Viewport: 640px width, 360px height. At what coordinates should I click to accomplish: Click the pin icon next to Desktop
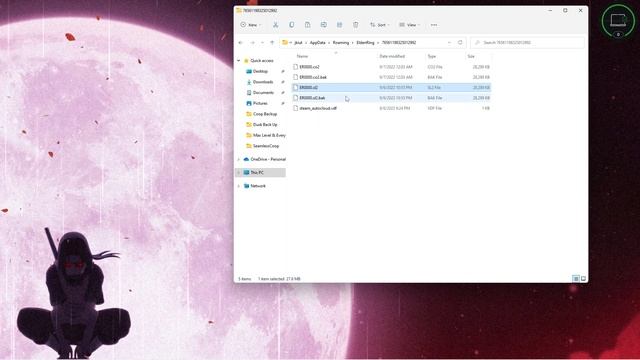[x=282, y=71]
